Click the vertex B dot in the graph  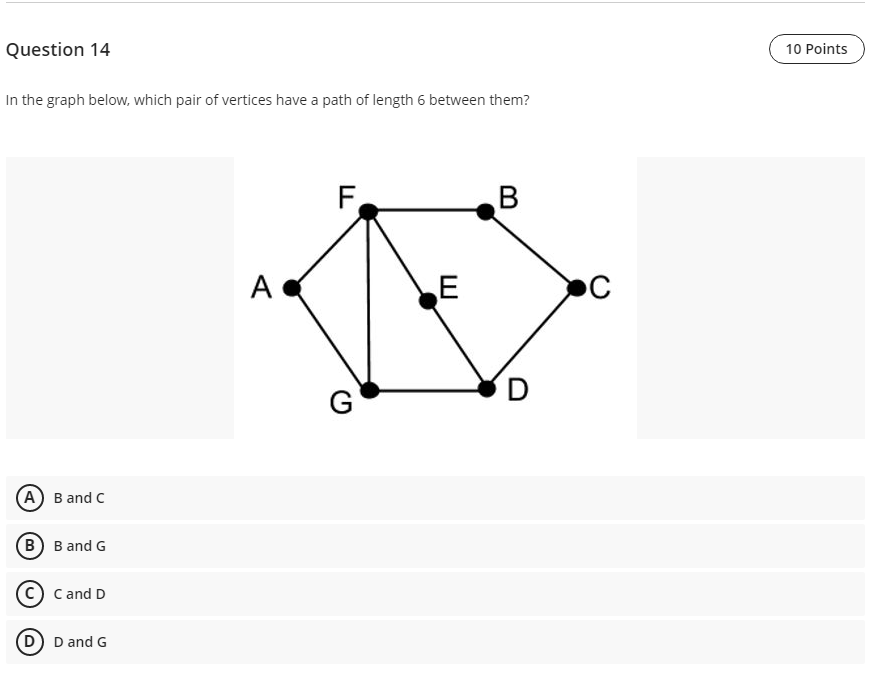pos(484,209)
